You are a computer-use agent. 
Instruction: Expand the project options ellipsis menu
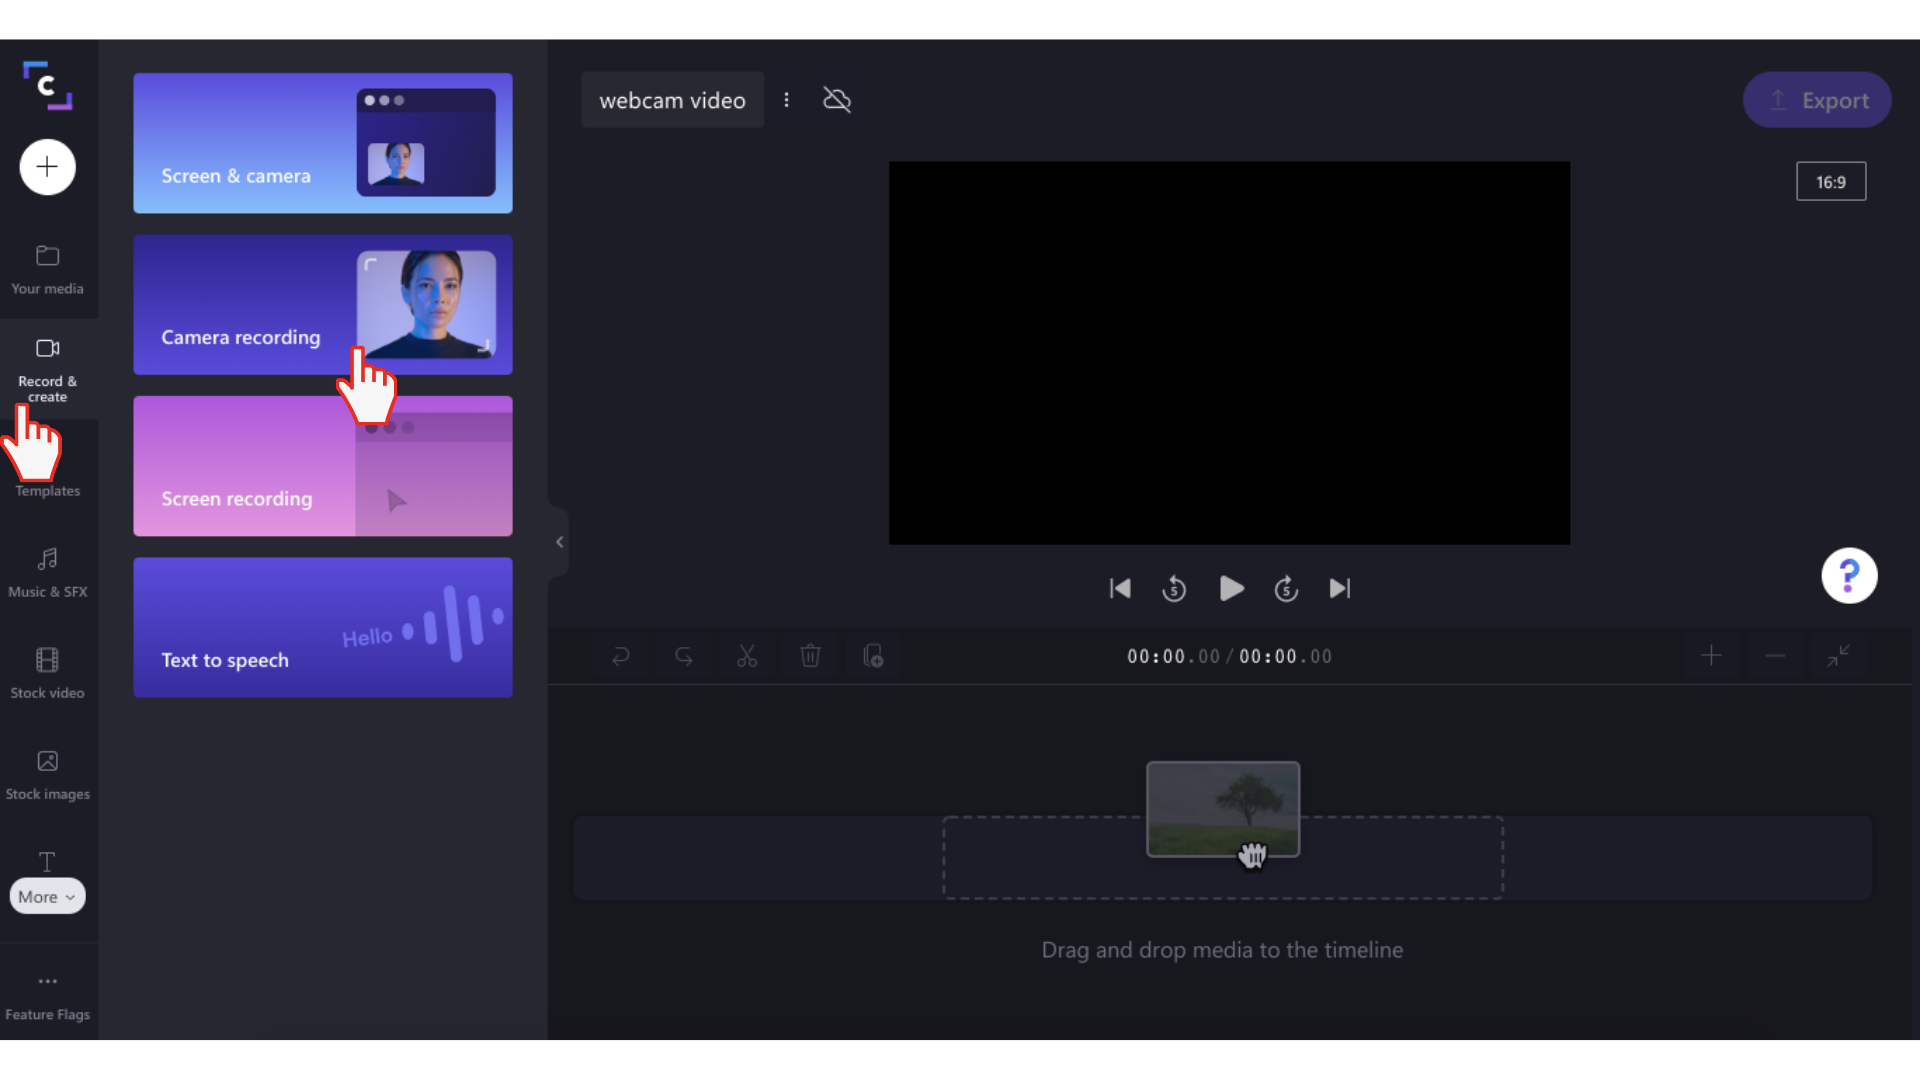[787, 100]
